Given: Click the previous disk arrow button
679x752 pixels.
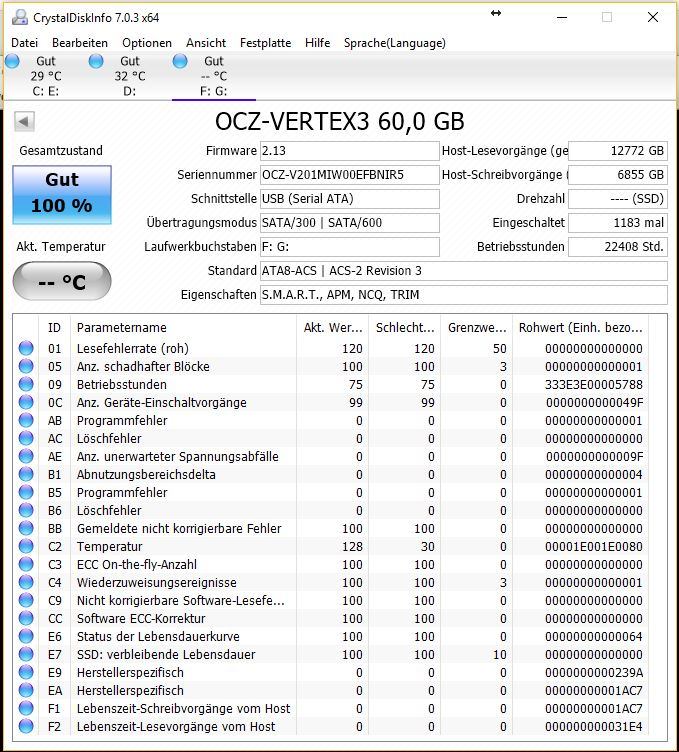Looking at the screenshot, I should (x=24, y=121).
